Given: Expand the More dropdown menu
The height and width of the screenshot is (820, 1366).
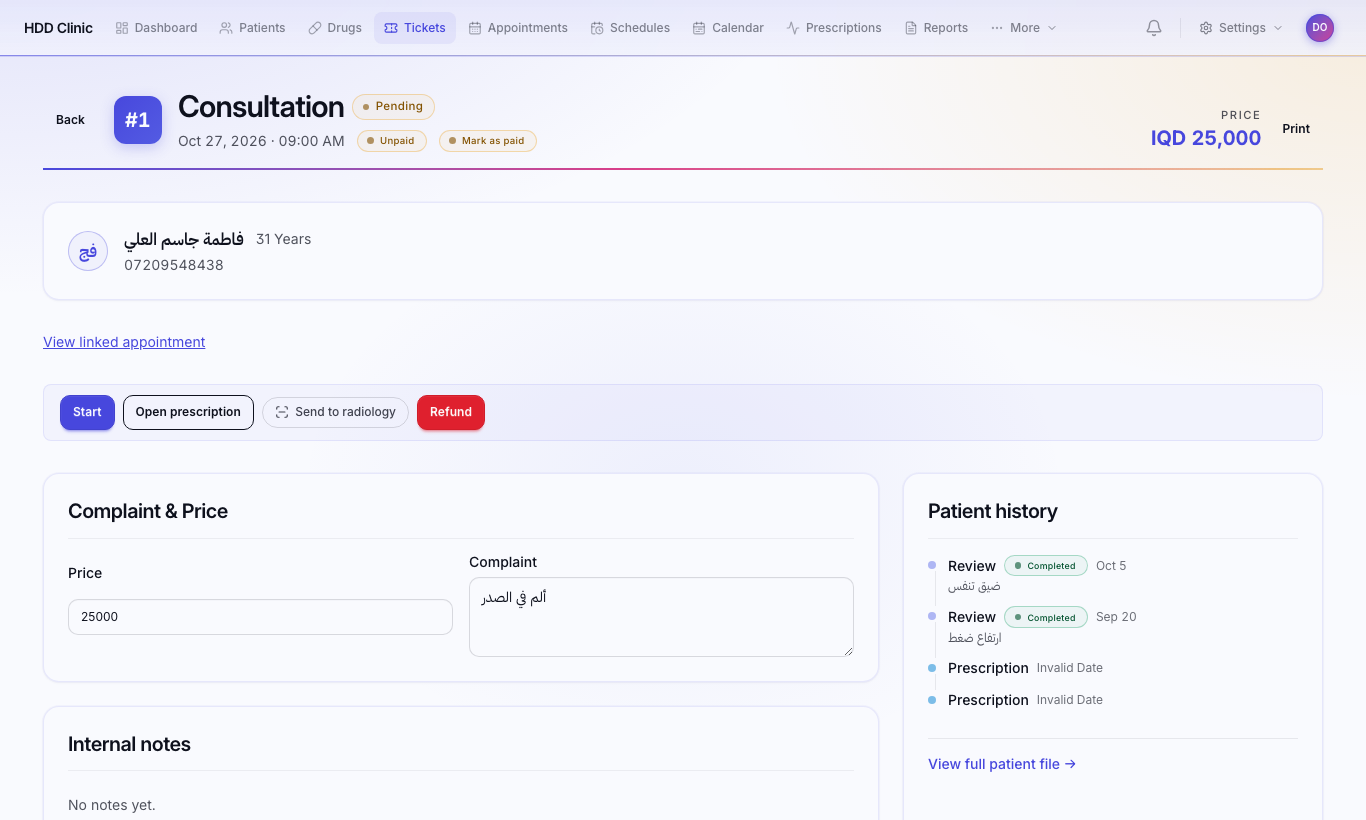Looking at the screenshot, I should tap(1023, 28).
